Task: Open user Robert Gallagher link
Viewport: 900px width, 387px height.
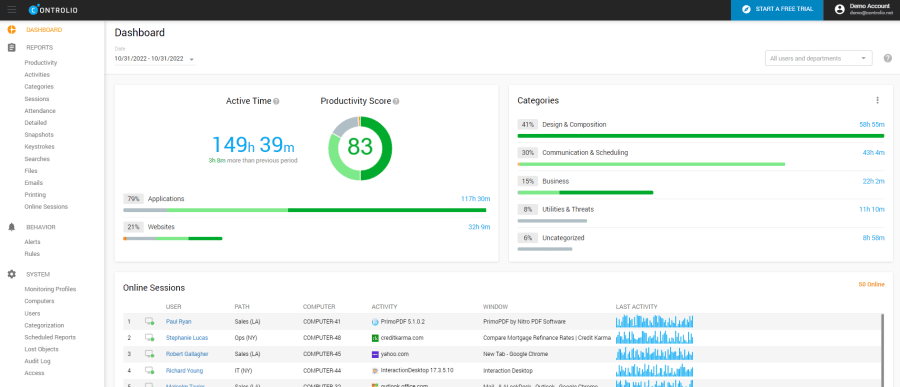Action: tap(187, 354)
